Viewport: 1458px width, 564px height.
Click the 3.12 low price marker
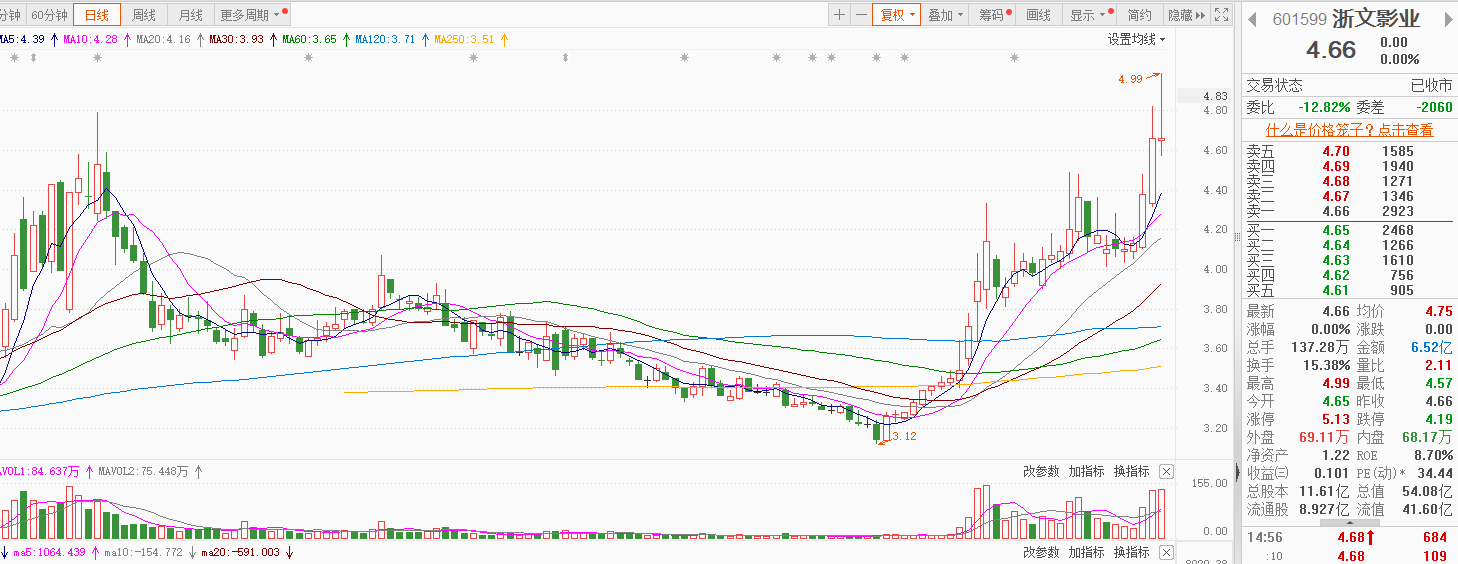905,436
